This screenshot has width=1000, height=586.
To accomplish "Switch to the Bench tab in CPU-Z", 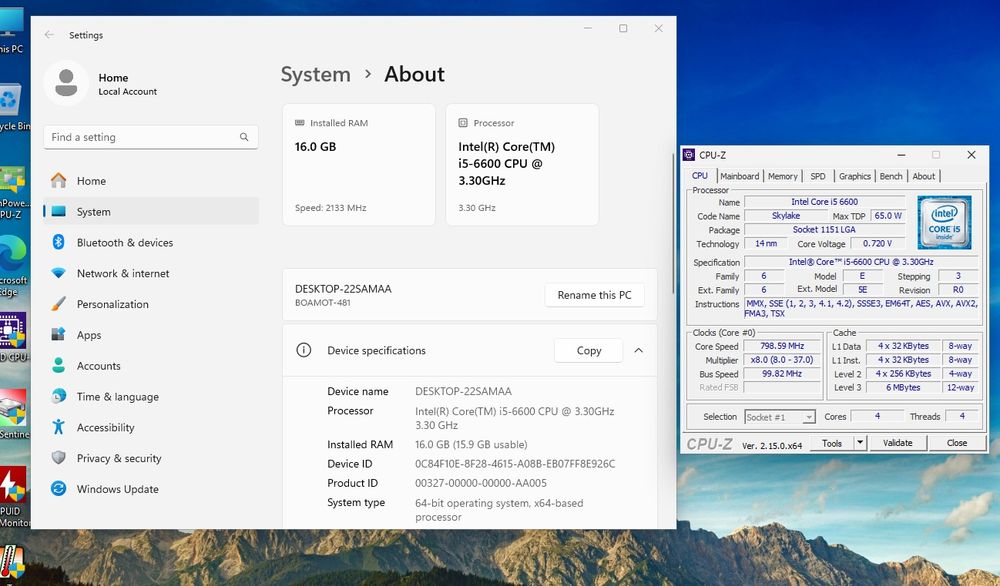I will (x=891, y=176).
